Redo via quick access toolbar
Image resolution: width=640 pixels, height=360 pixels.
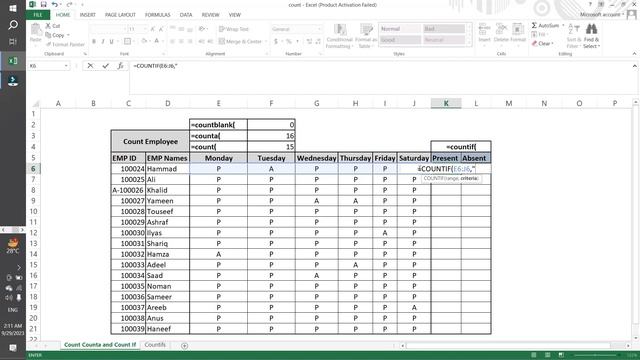pos(69,4)
